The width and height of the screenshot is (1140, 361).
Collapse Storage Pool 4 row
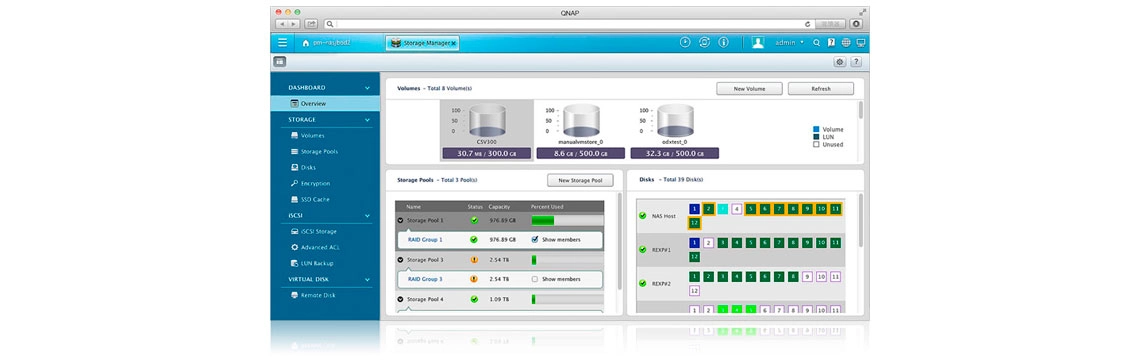click(401, 299)
